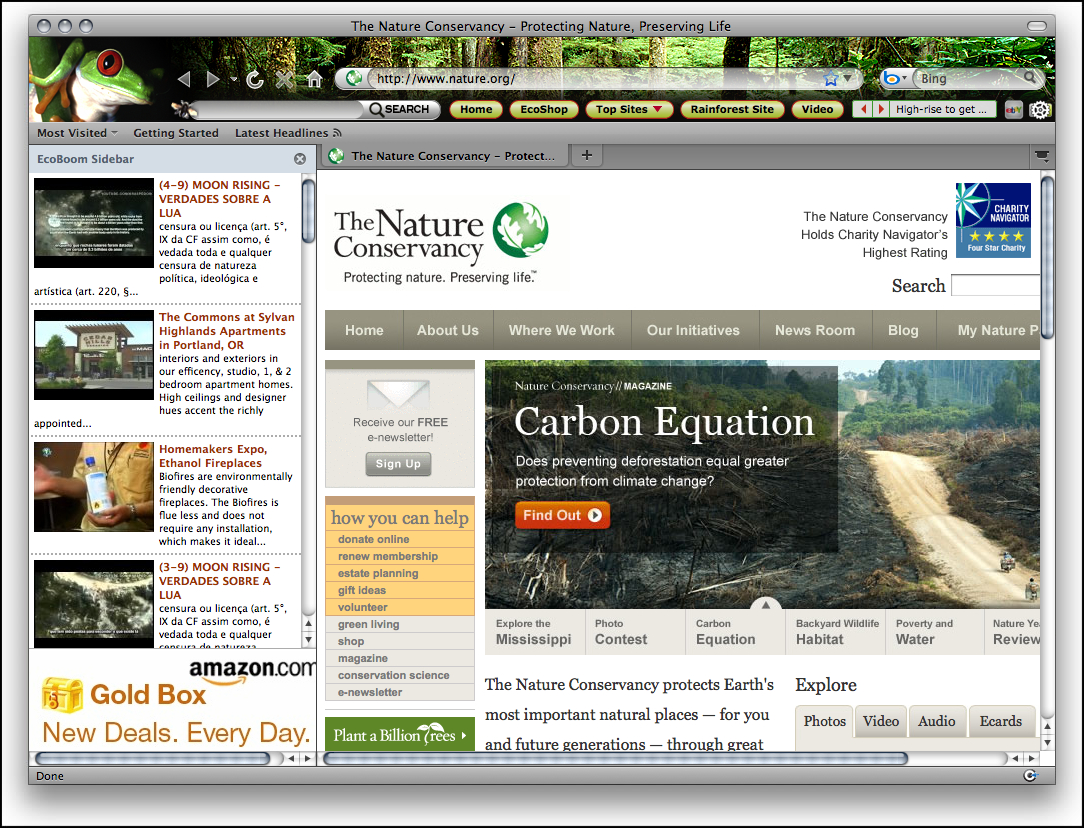Screen dimensions: 1084x828
Task: Select the Where We Work nav tab
Action: [x=562, y=330]
